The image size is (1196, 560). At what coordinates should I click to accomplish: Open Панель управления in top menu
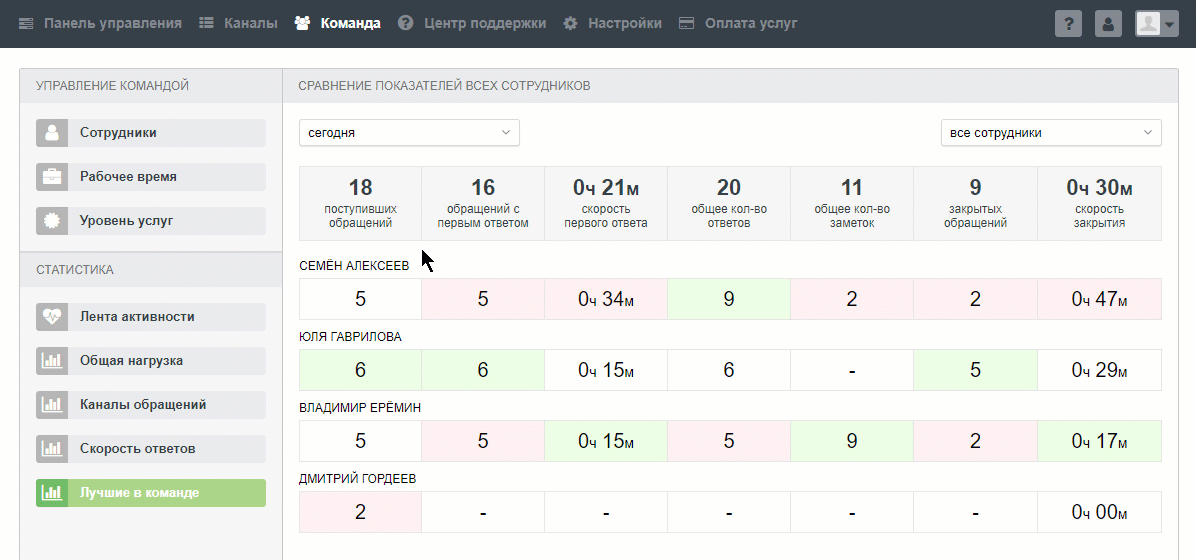100,23
